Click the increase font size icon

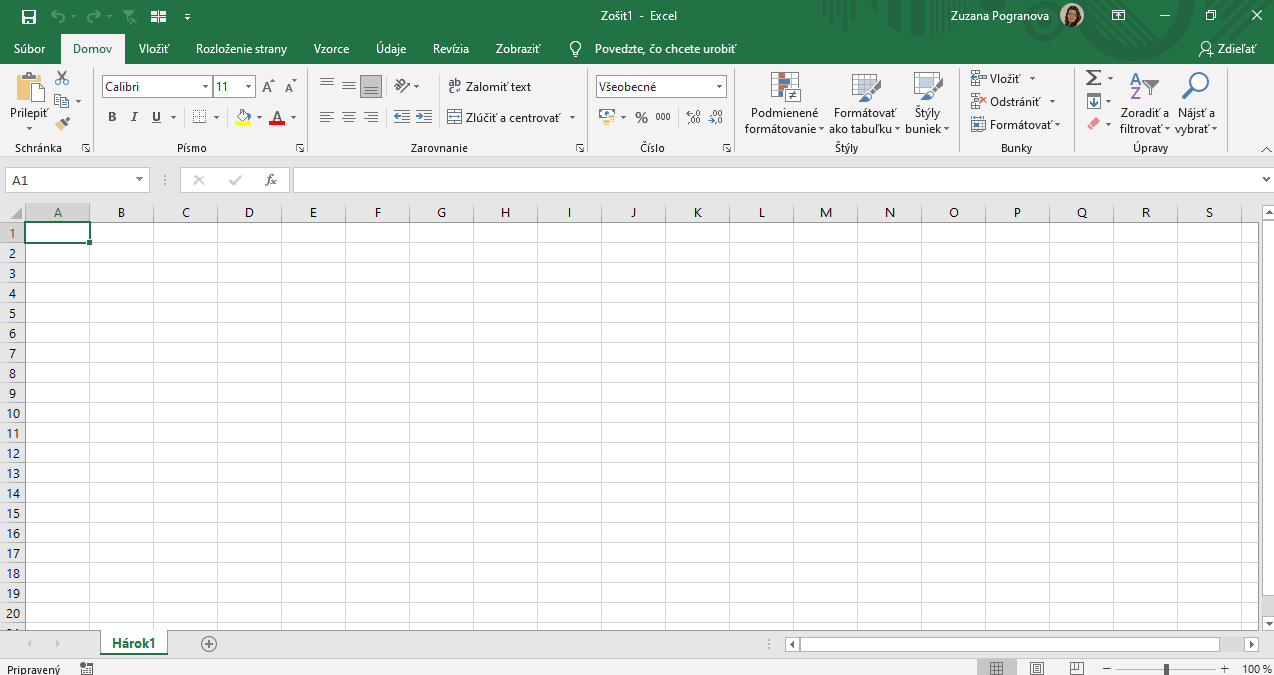268,87
